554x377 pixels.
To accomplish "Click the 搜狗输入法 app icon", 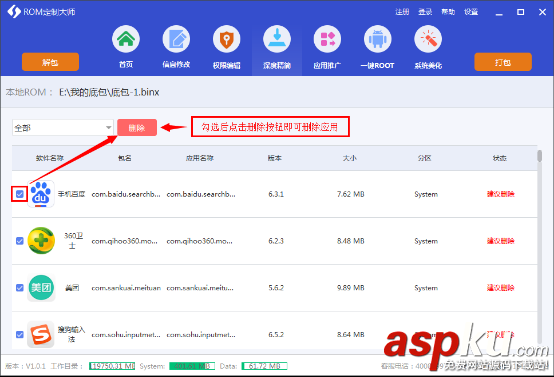I will coord(41,334).
